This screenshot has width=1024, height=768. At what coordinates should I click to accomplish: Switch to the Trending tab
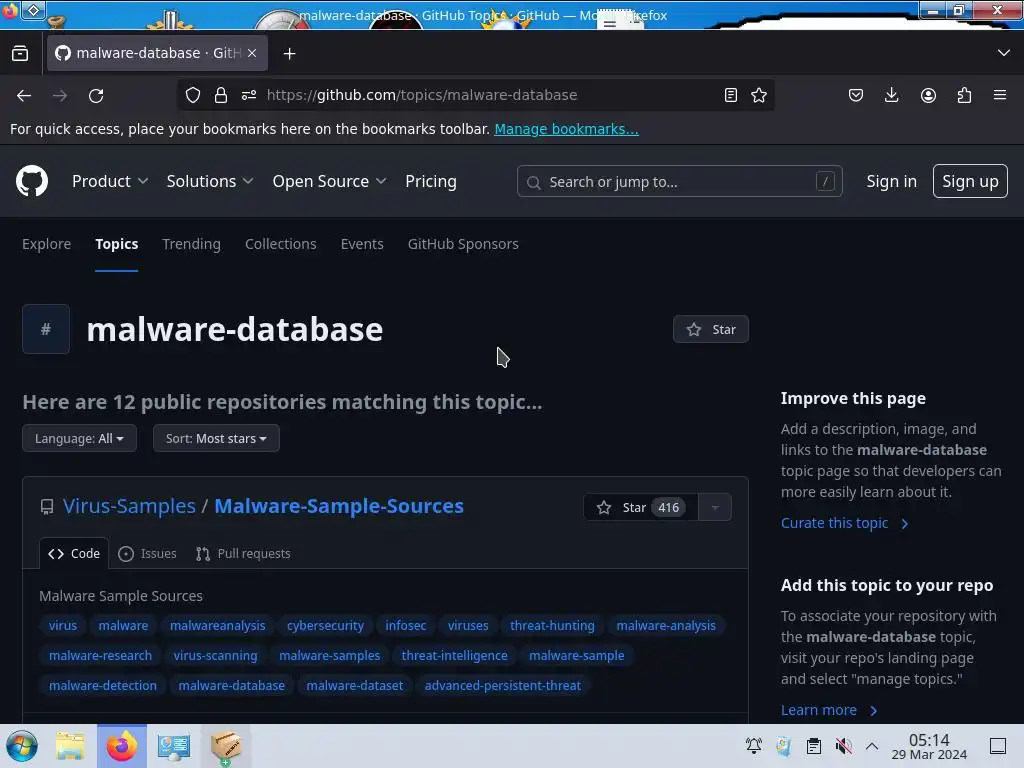coord(191,244)
